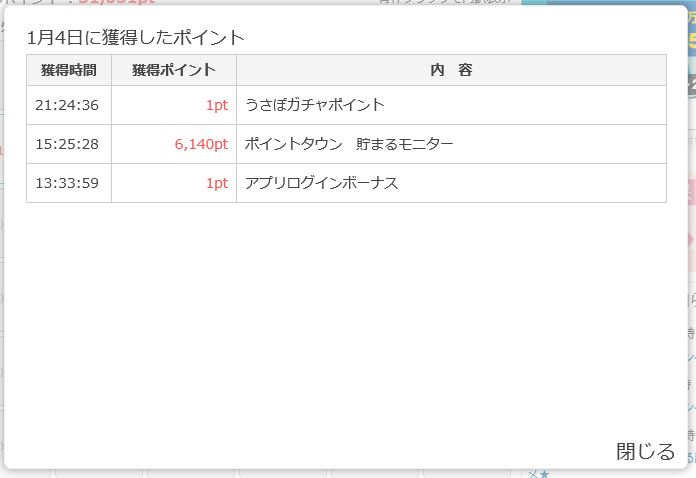696x478 pixels.
Task: Click the アプリログインボーナス entry
Action: 321,183
